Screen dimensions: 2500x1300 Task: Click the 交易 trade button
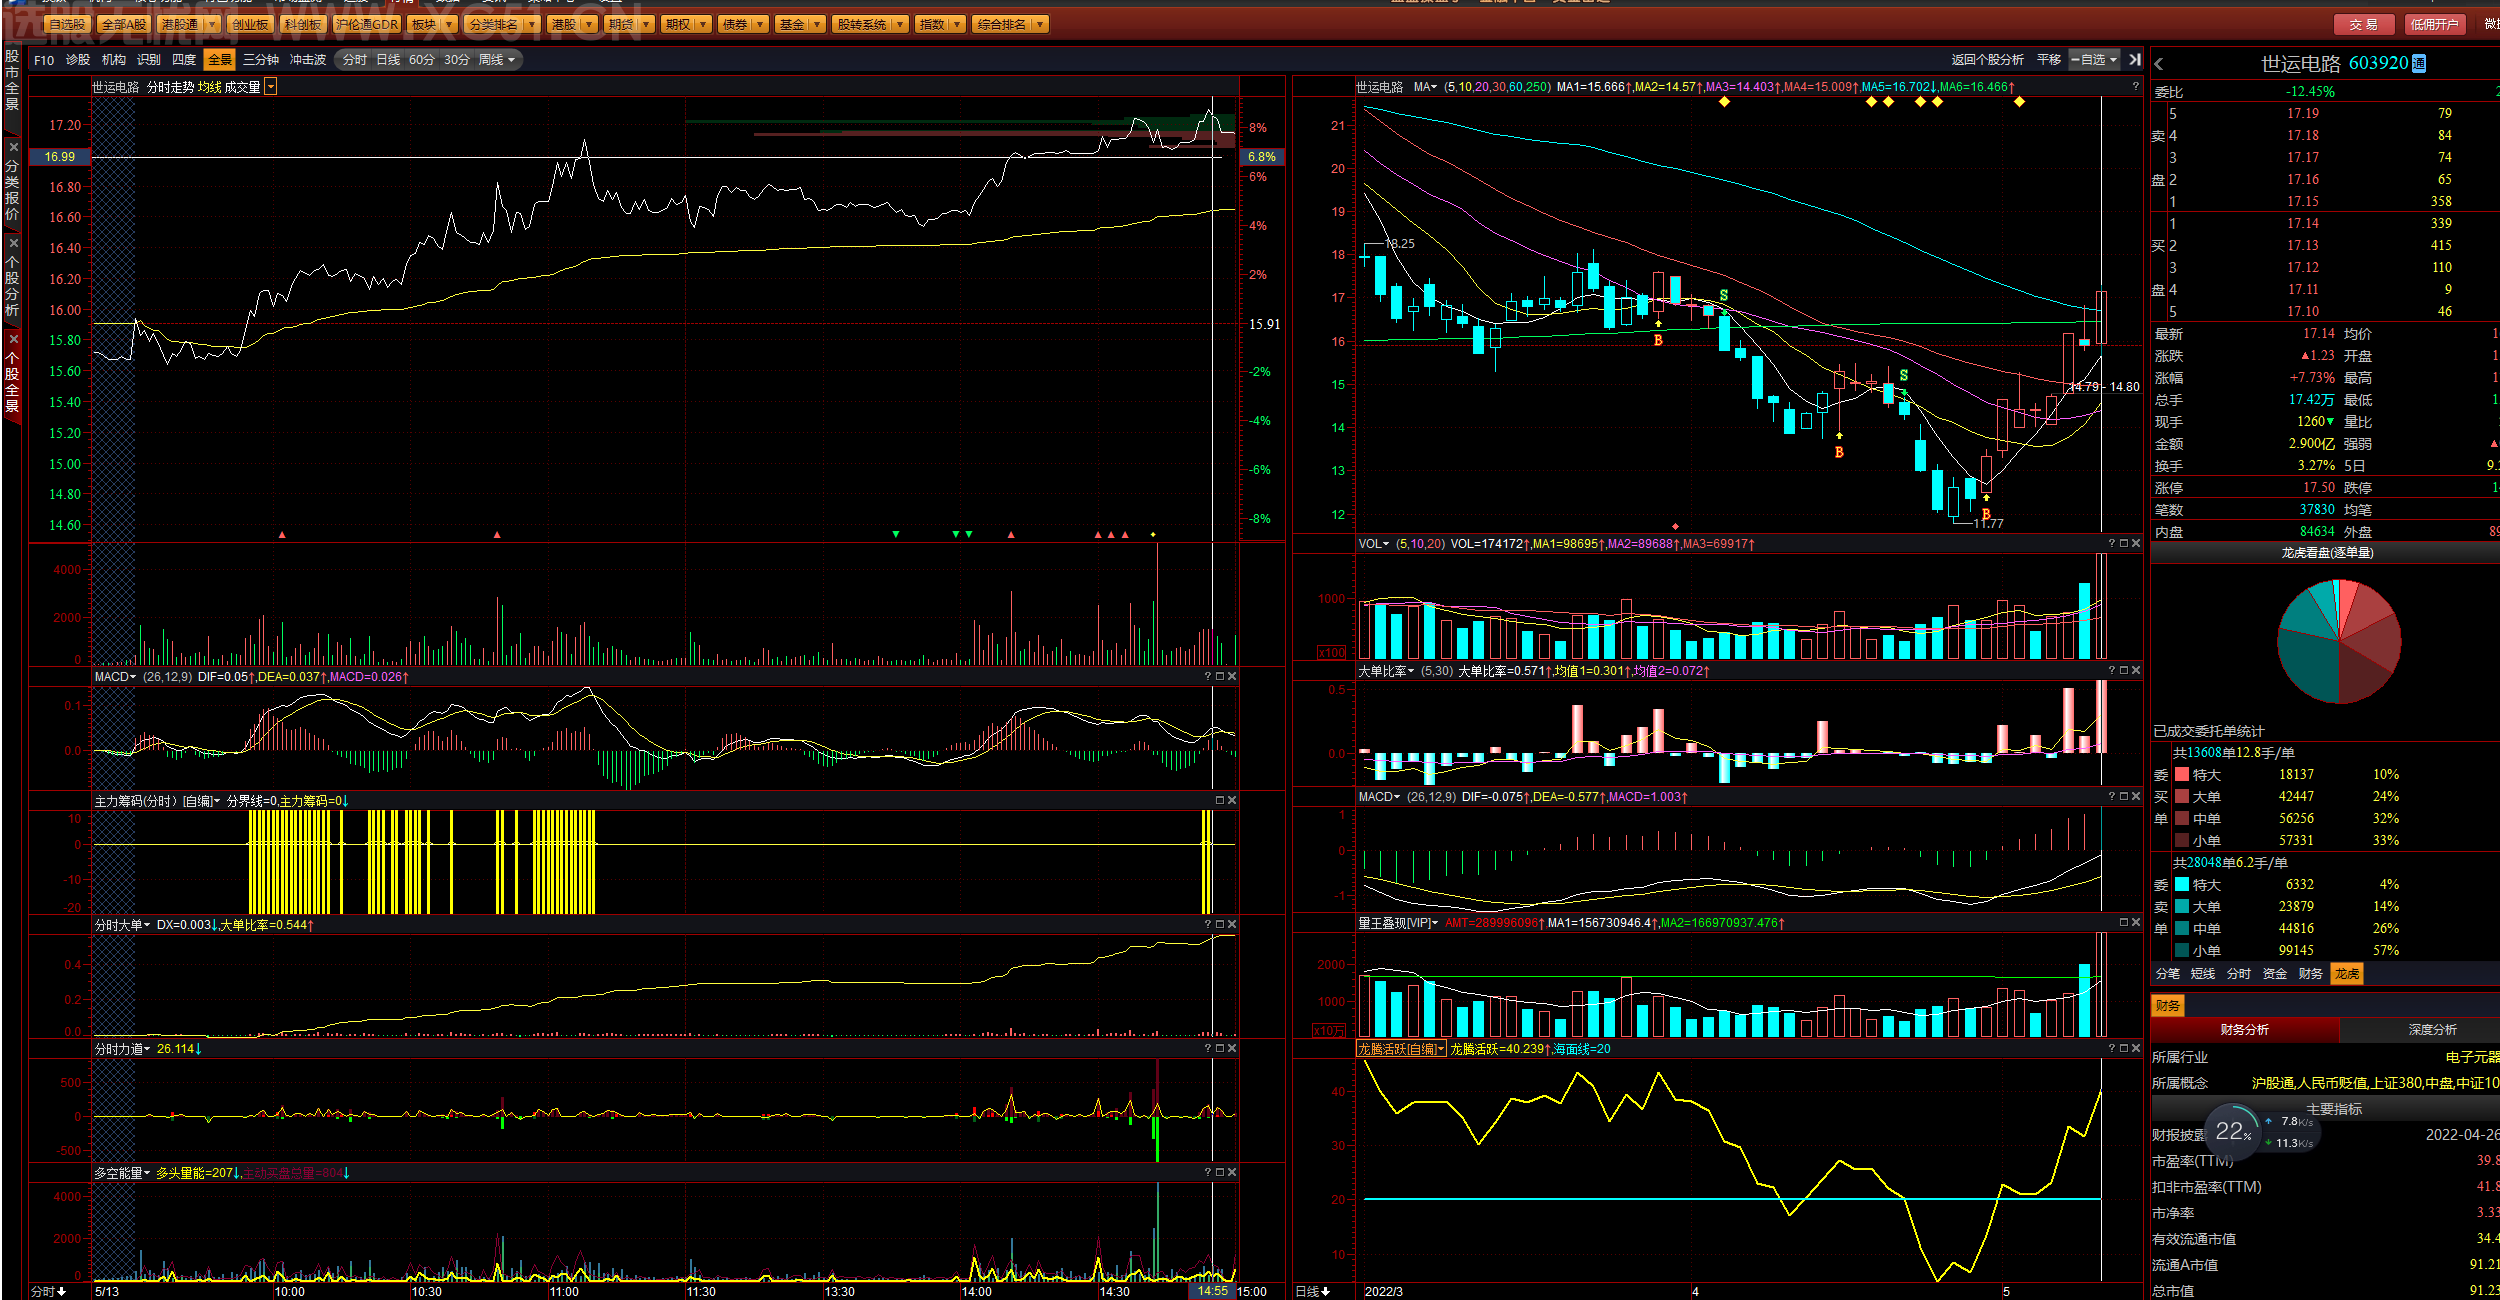[x=2364, y=24]
